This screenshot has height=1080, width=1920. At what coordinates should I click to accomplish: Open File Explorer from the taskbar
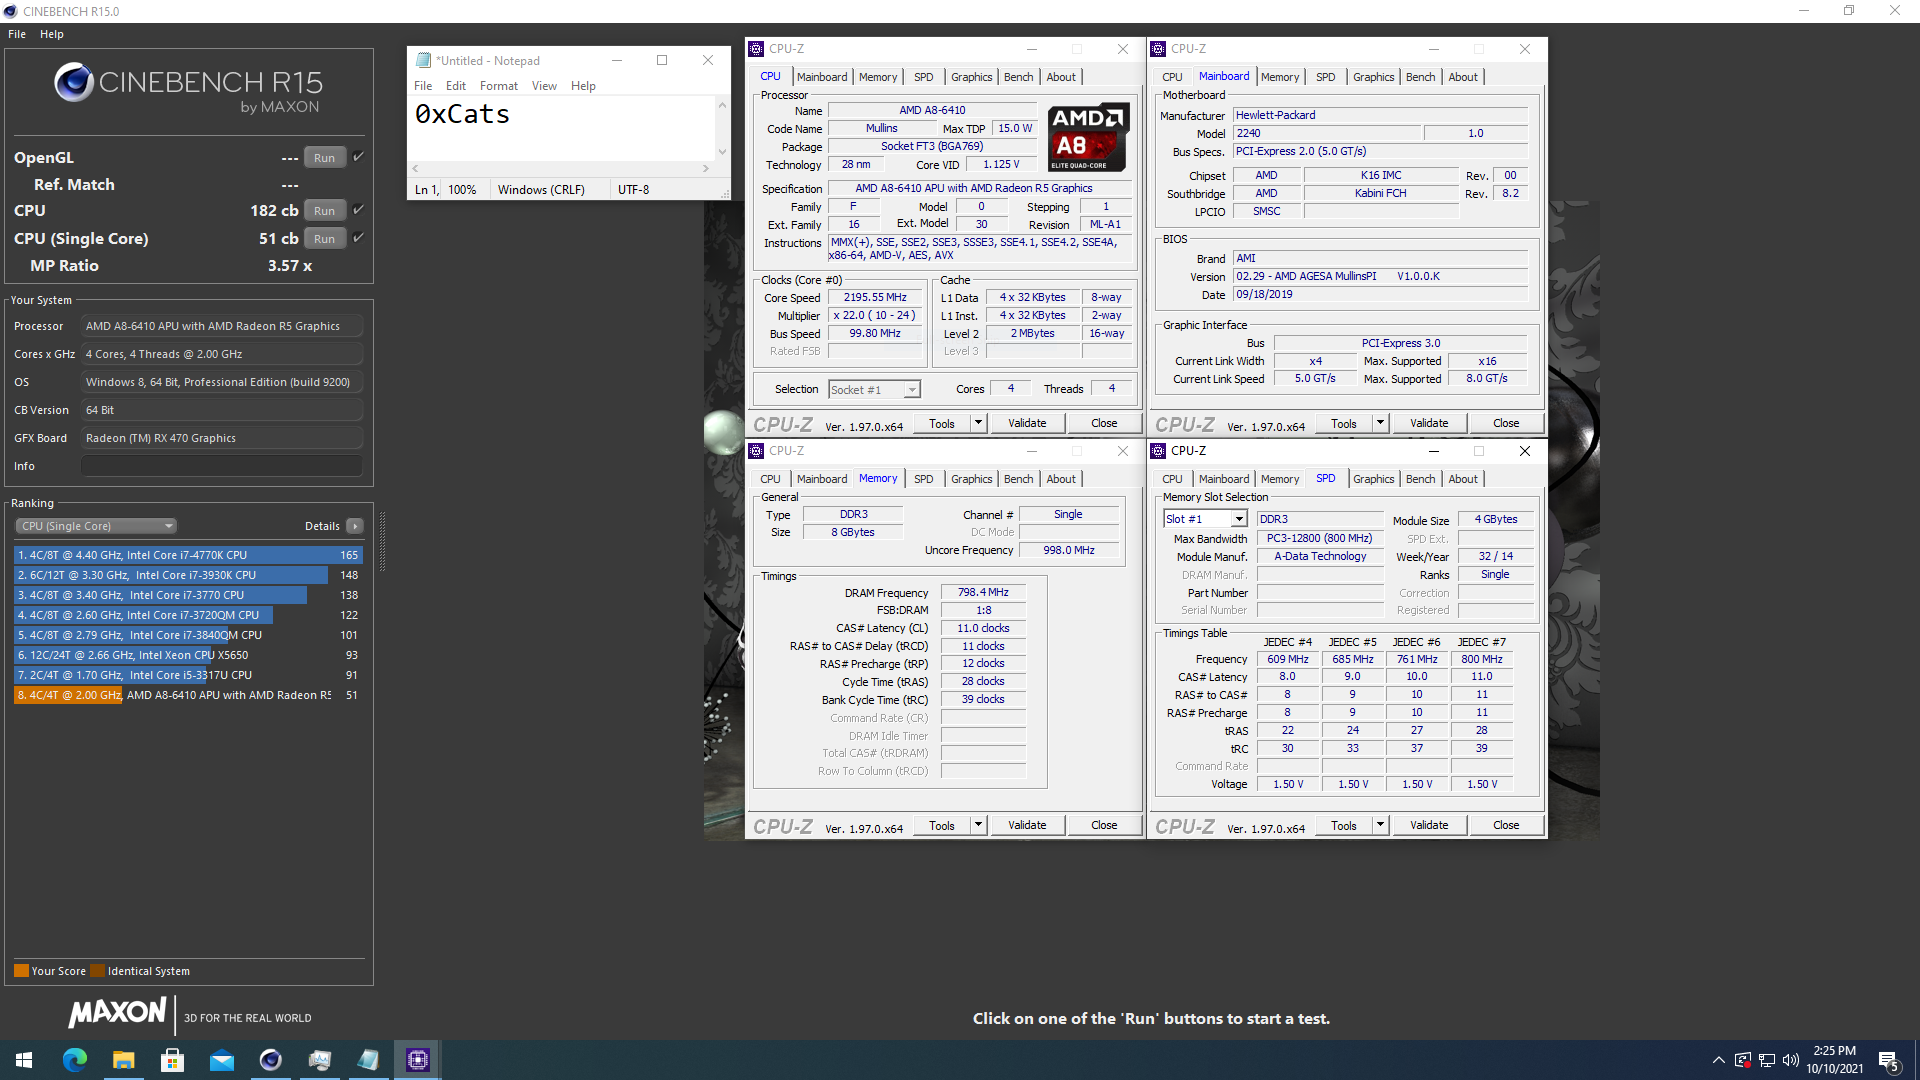tap(123, 1060)
